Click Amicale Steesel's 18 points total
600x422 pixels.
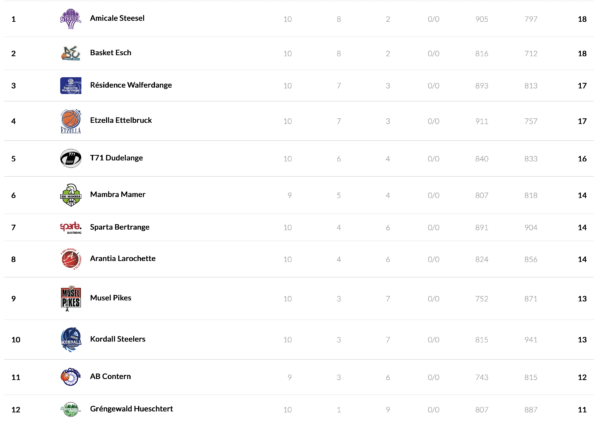point(582,19)
